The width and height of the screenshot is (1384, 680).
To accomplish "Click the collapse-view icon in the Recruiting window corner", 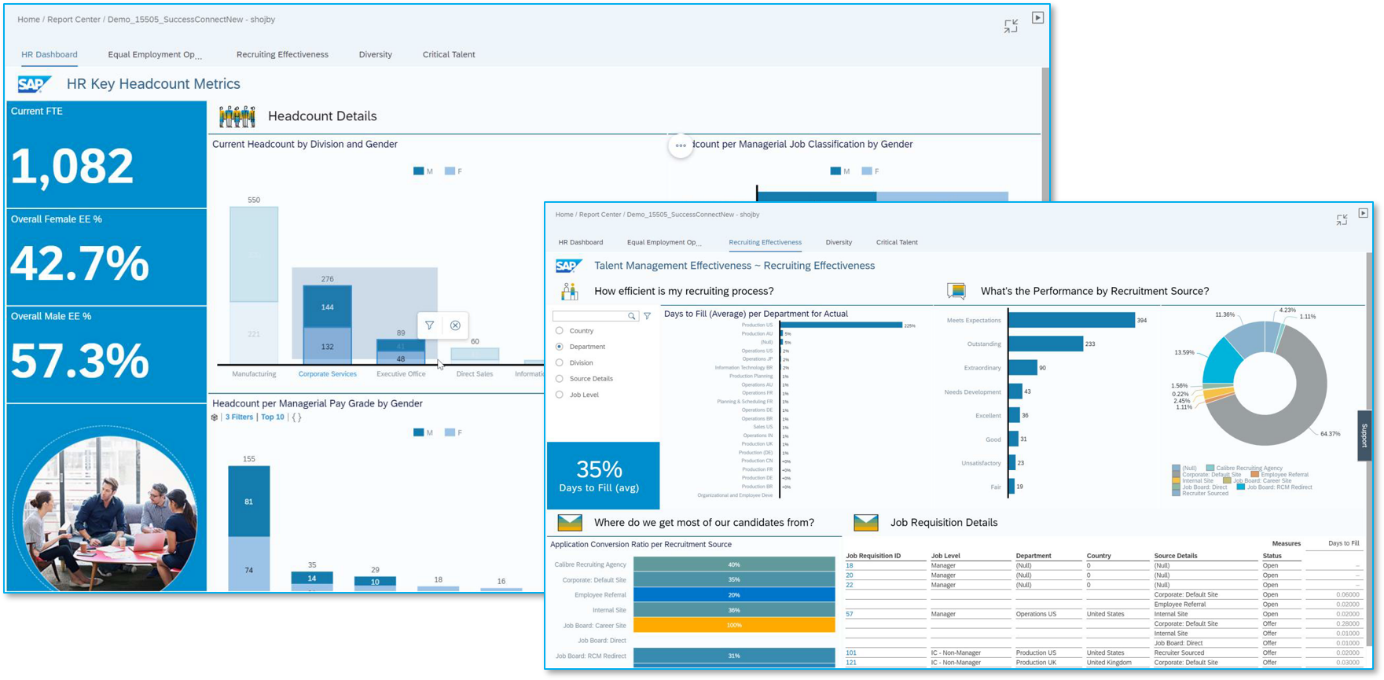I will [1340, 218].
